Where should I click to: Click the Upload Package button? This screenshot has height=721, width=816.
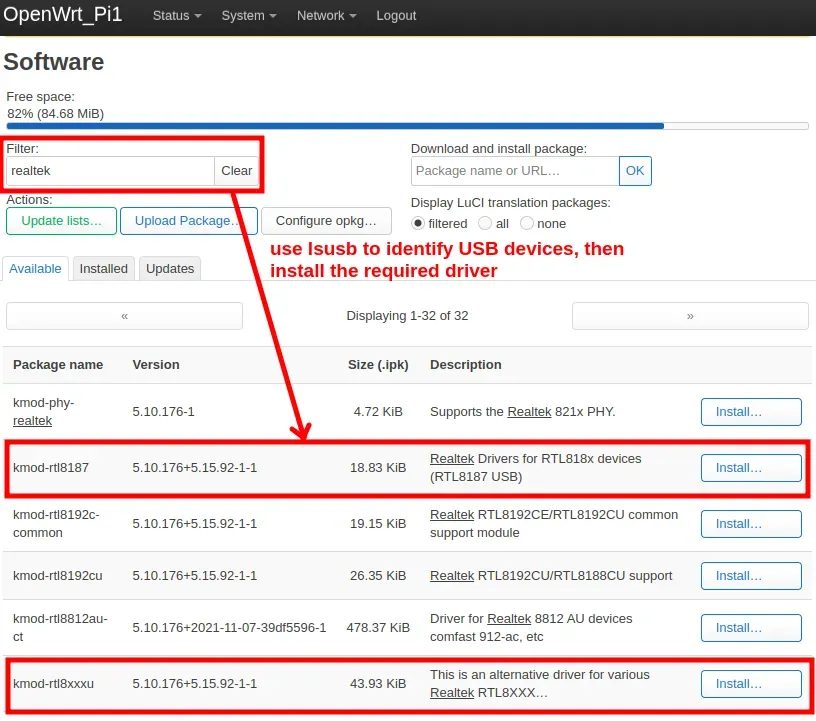tap(188, 221)
